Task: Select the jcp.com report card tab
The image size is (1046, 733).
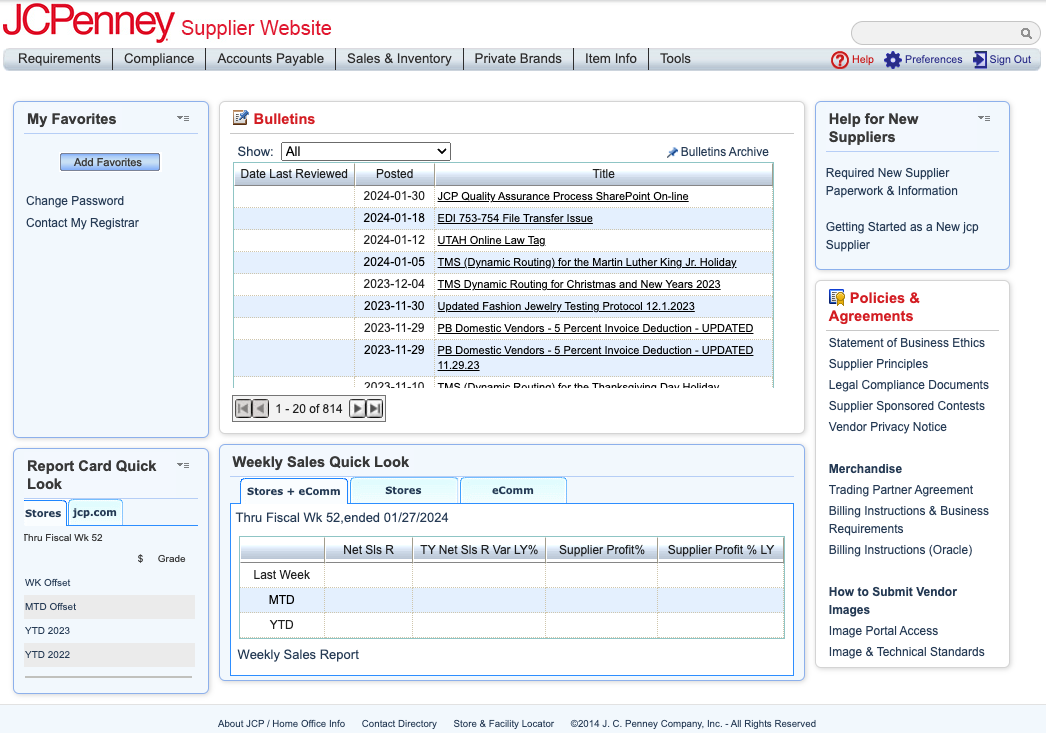Action: (95, 513)
